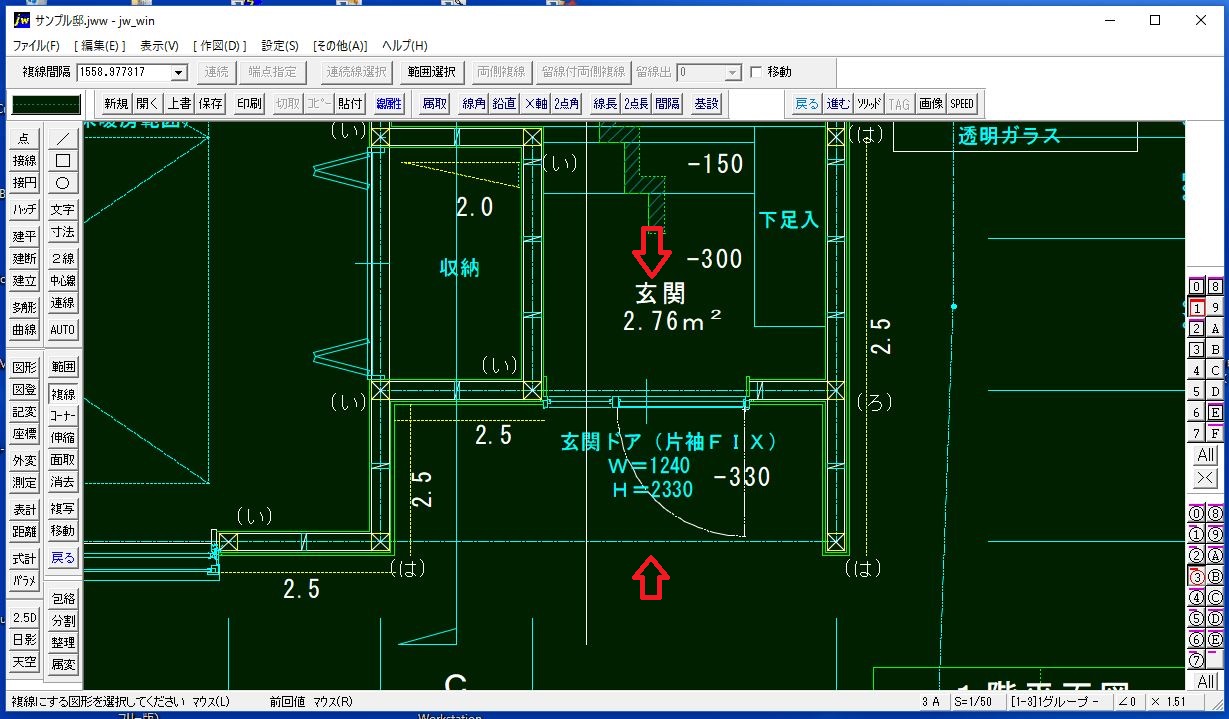This screenshot has width=1229, height=719.
Task: Click the layer All button above the X button
Action: (x=1205, y=455)
